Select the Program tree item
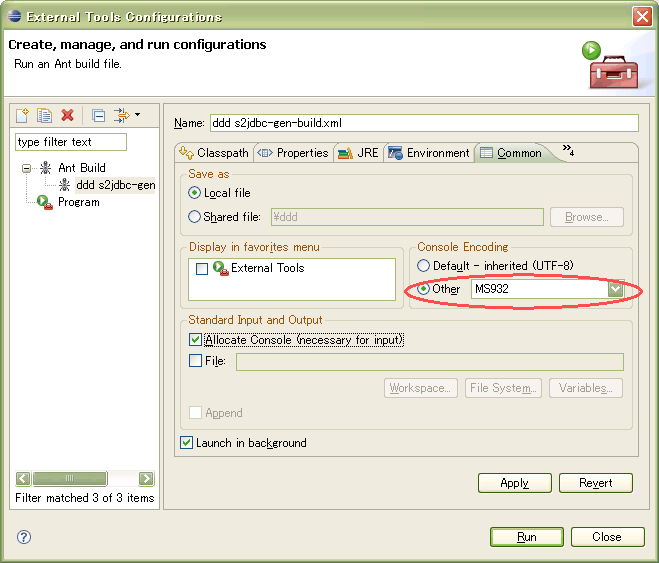Image resolution: width=659 pixels, height=563 pixels. [78, 202]
